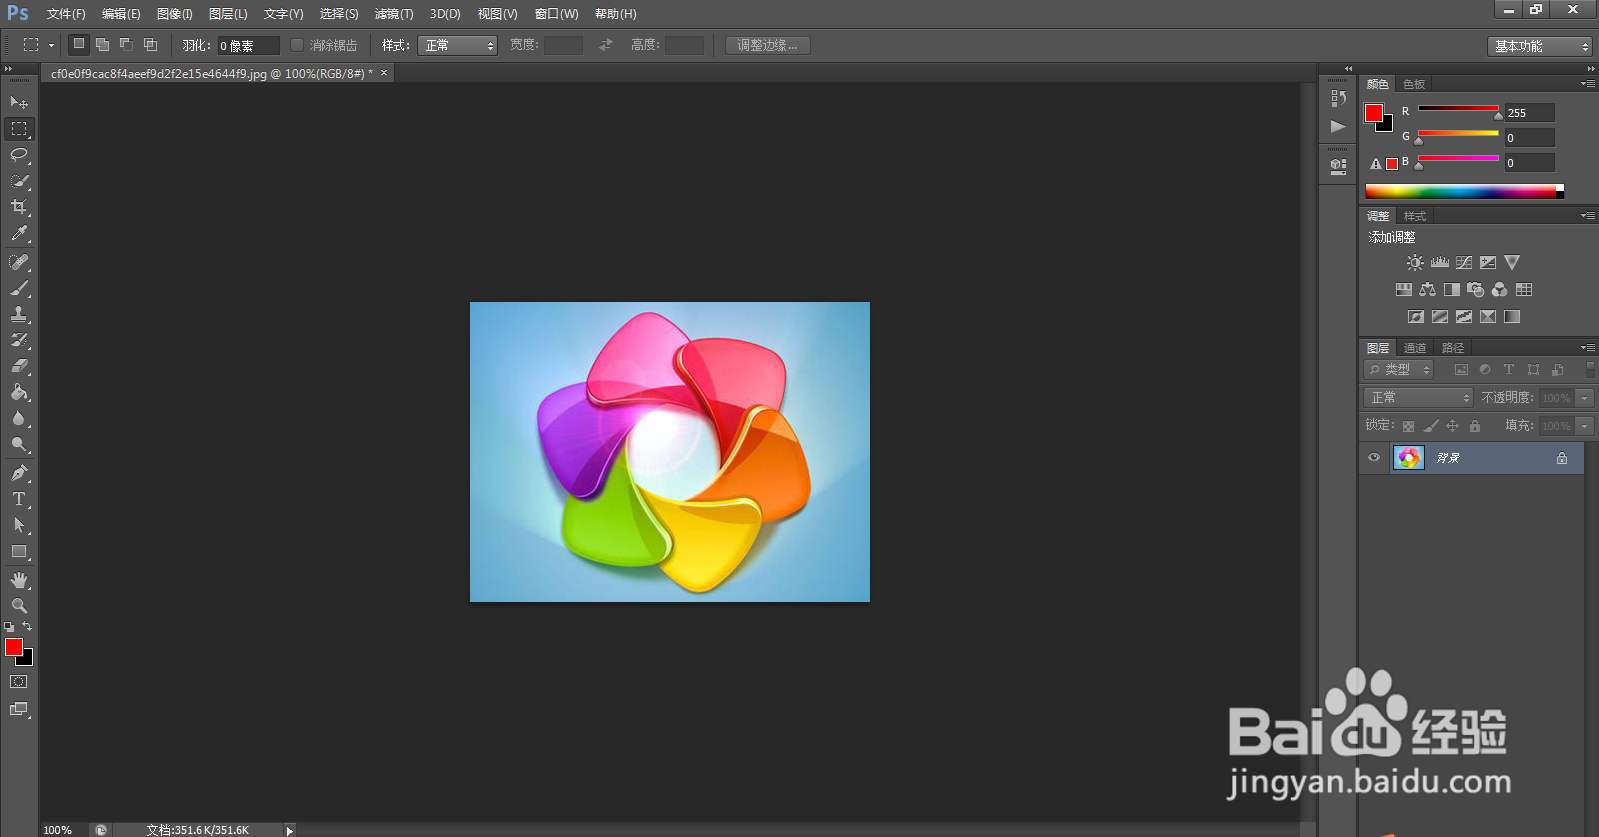
Task: Switch to the 色板 swatches tab
Action: click(1414, 84)
